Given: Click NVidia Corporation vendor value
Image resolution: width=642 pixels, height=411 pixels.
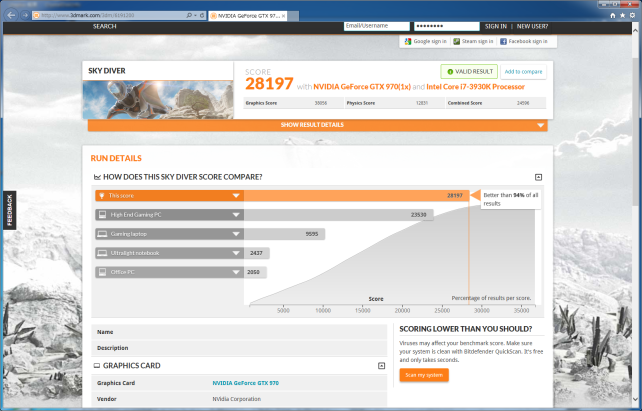Looking at the screenshot, I should [236, 399].
